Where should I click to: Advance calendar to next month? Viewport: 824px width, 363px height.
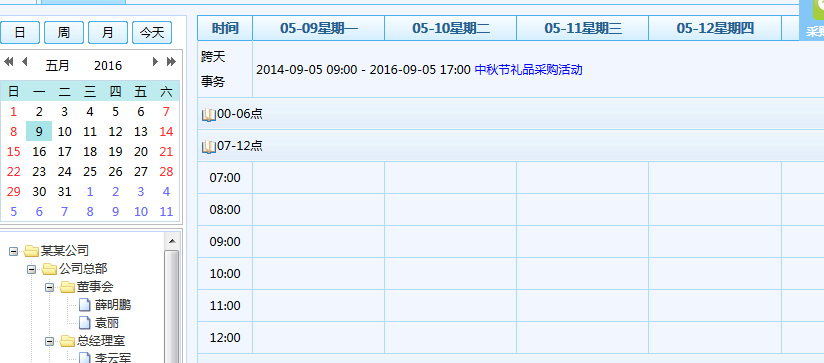point(155,62)
